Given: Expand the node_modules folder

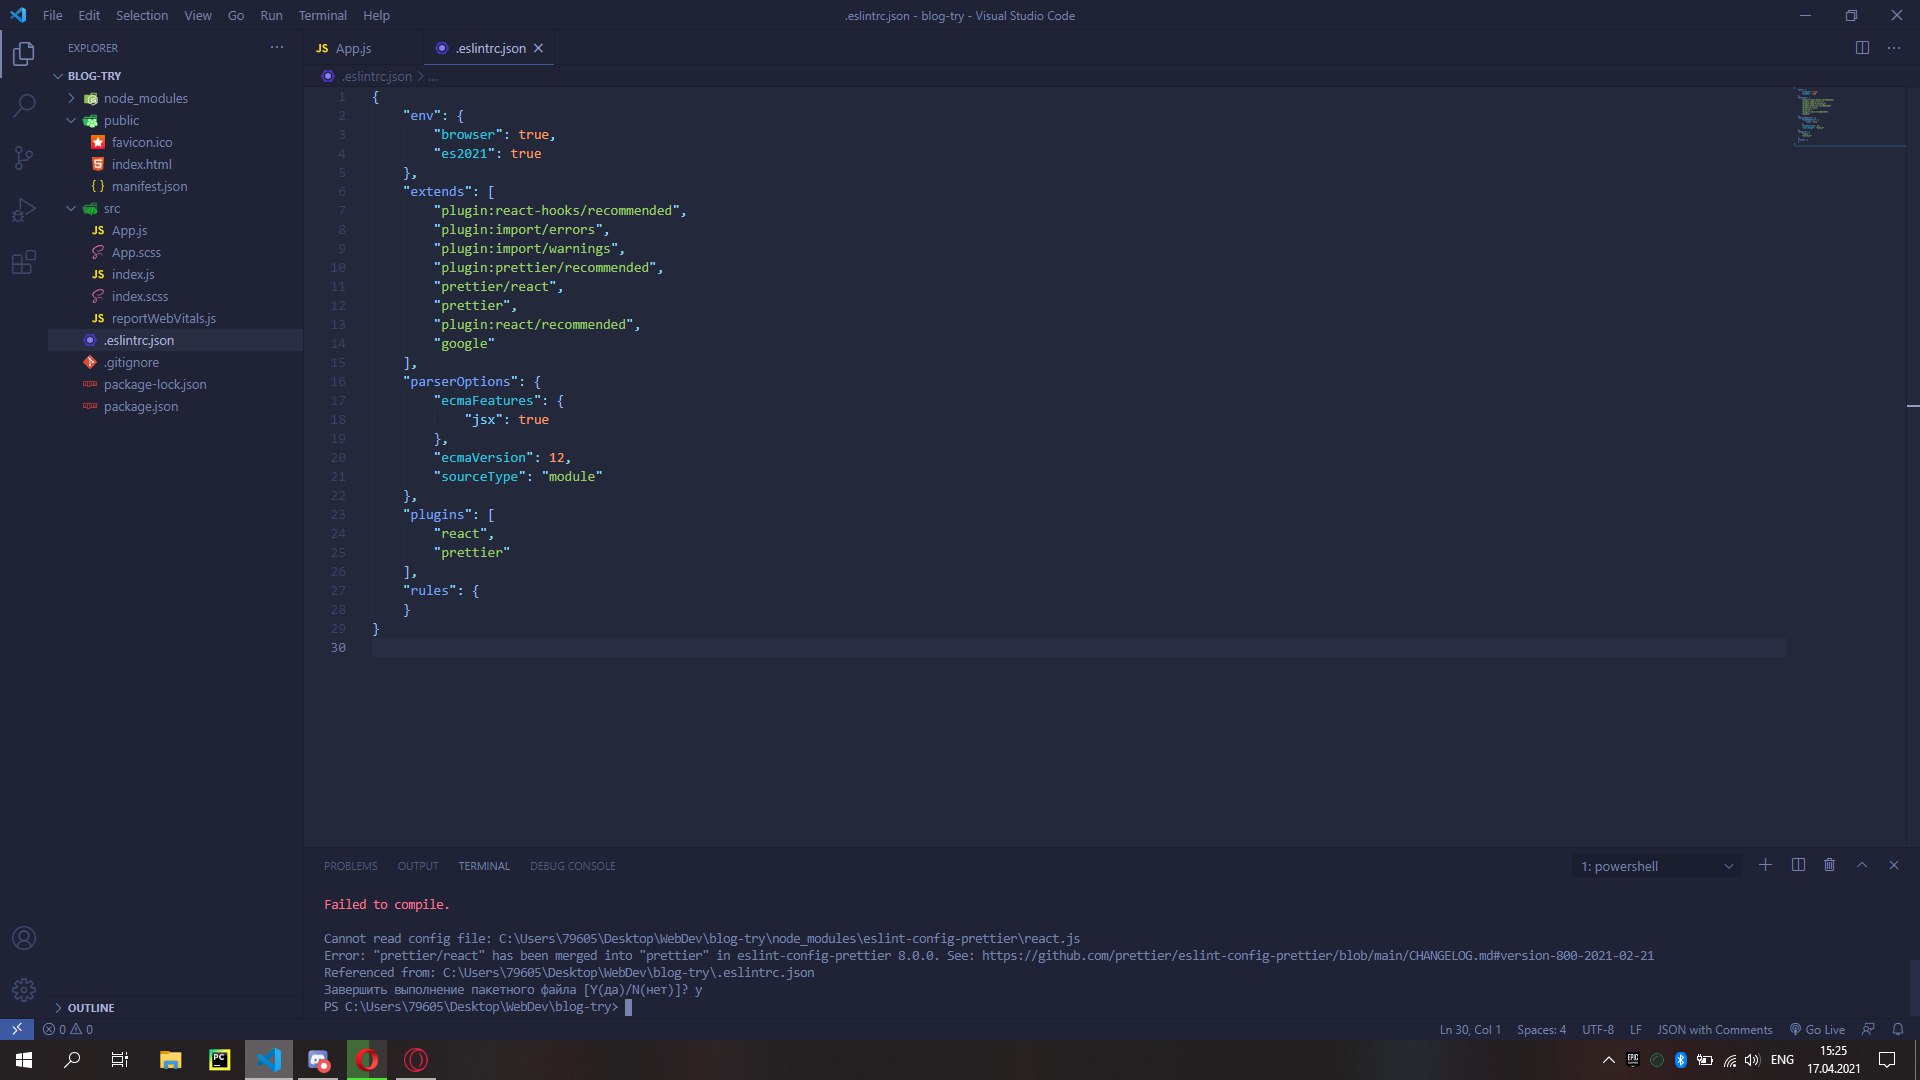Looking at the screenshot, I should tap(145, 98).
